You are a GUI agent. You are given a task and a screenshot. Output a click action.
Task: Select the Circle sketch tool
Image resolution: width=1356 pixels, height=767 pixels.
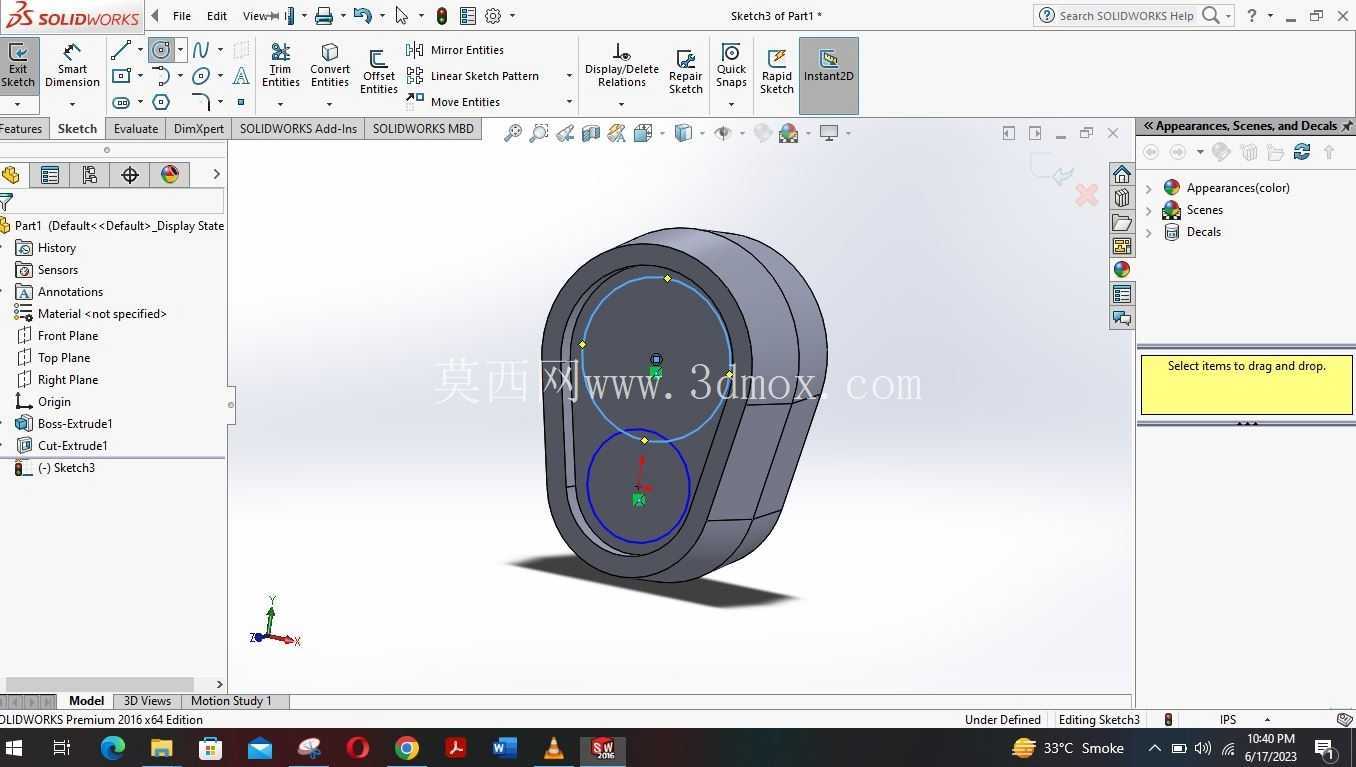pyautogui.click(x=161, y=49)
